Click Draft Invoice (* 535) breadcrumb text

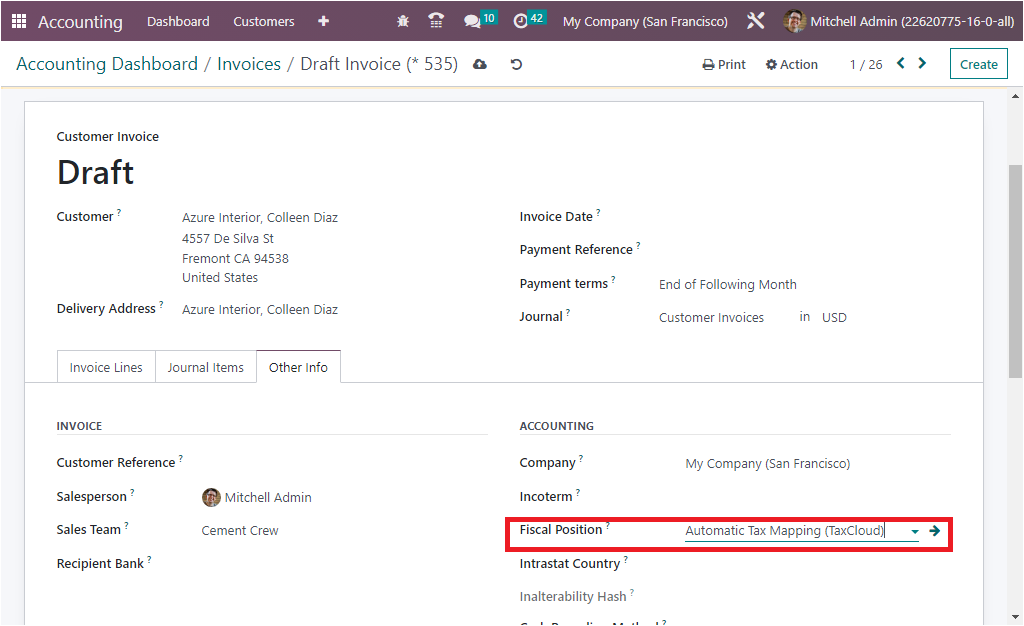[379, 64]
